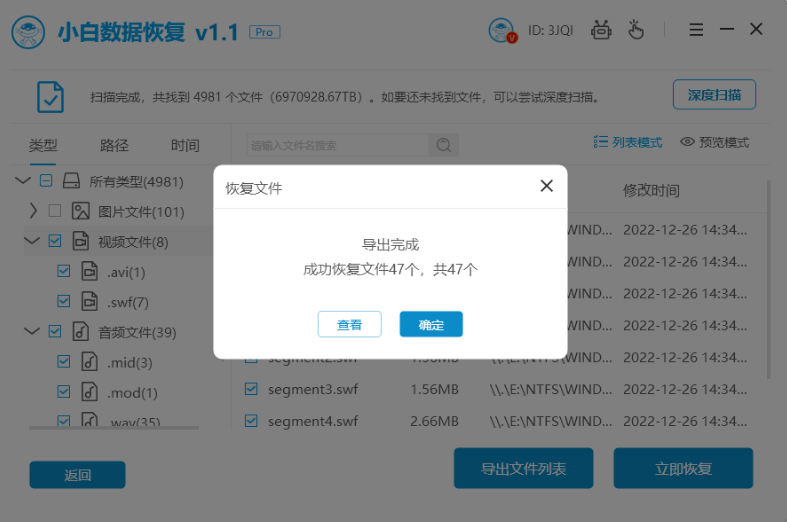This screenshot has width=787, height=522.
Task: Switch to the 时间 tab
Action: click(x=185, y=145)
